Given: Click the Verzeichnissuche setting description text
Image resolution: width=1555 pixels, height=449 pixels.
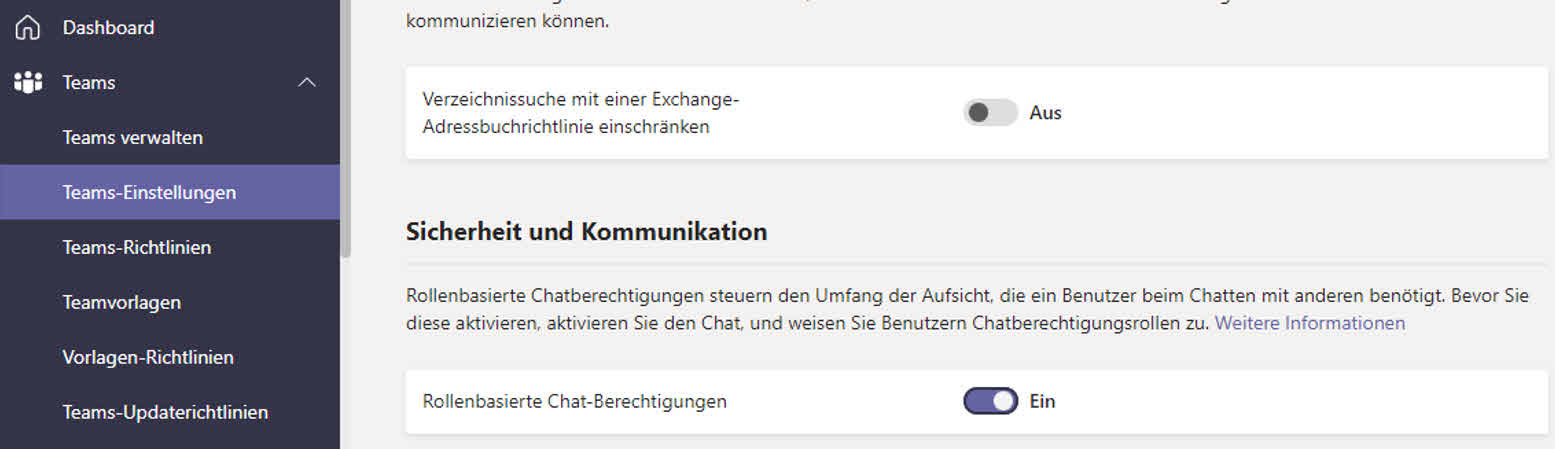Looking at the screenshot, I should click(587, 113).
